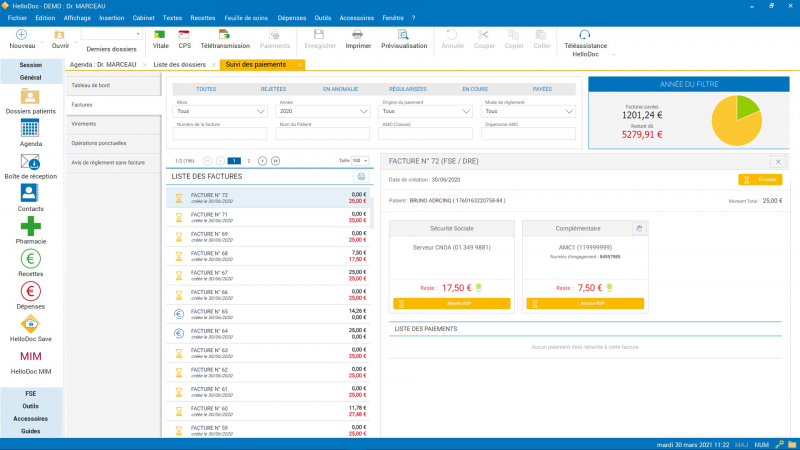Expand the Mode de règlement dropdown
Screen dimensions: 800x450
point(529,112)
